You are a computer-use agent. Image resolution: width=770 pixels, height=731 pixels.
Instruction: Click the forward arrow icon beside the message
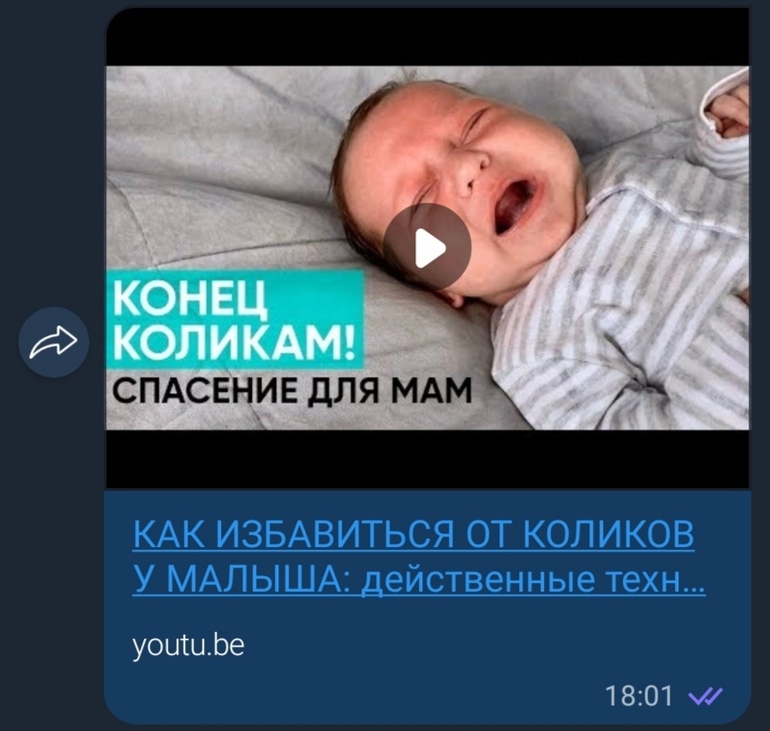tap(54, 342)
